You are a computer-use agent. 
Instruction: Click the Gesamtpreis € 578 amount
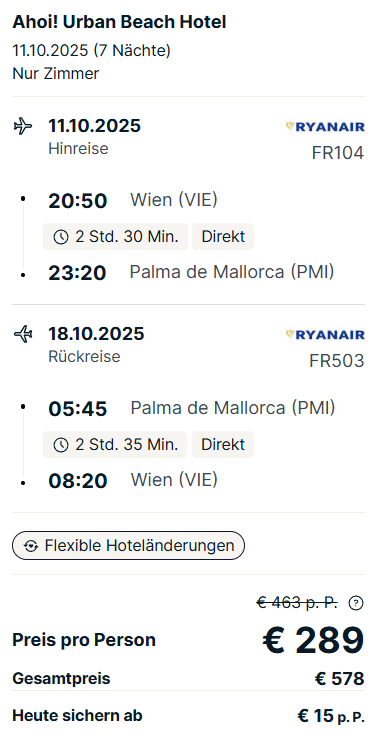click(339, 679)
